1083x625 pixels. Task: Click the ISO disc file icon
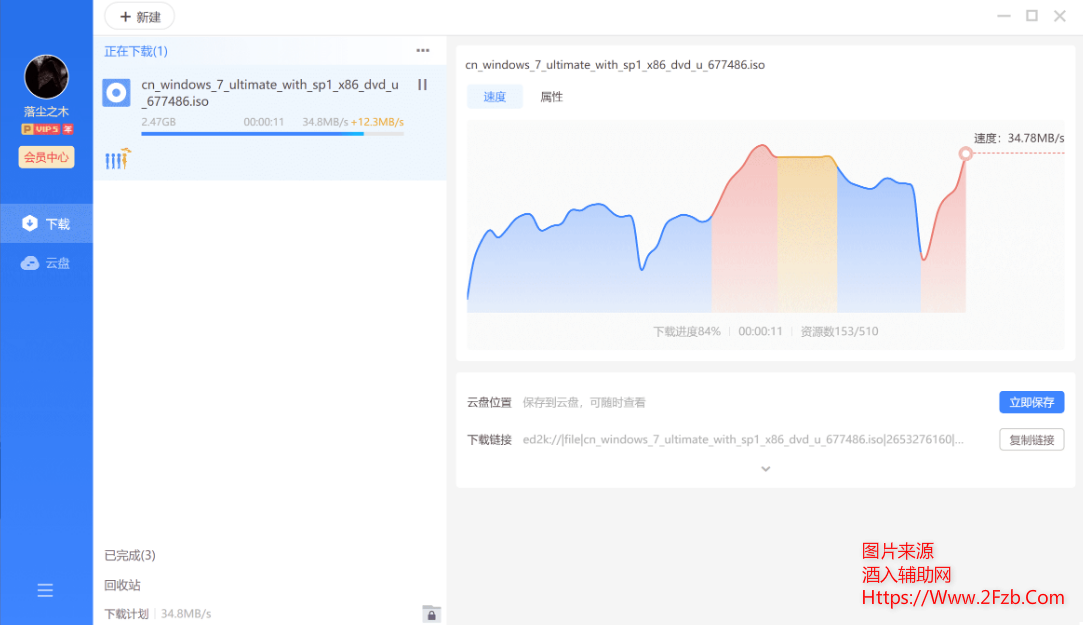coord(117,93)
